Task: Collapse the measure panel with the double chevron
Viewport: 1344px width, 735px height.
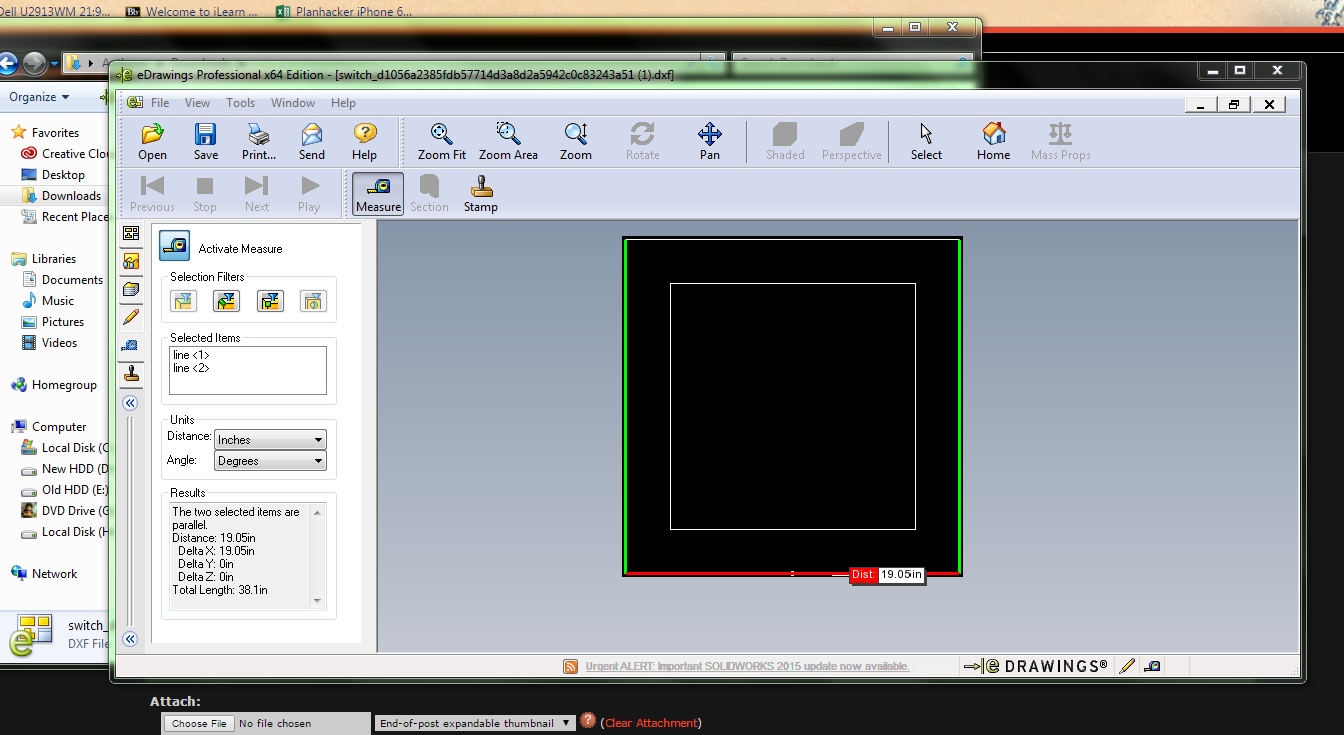Action: tap(130, 403)
